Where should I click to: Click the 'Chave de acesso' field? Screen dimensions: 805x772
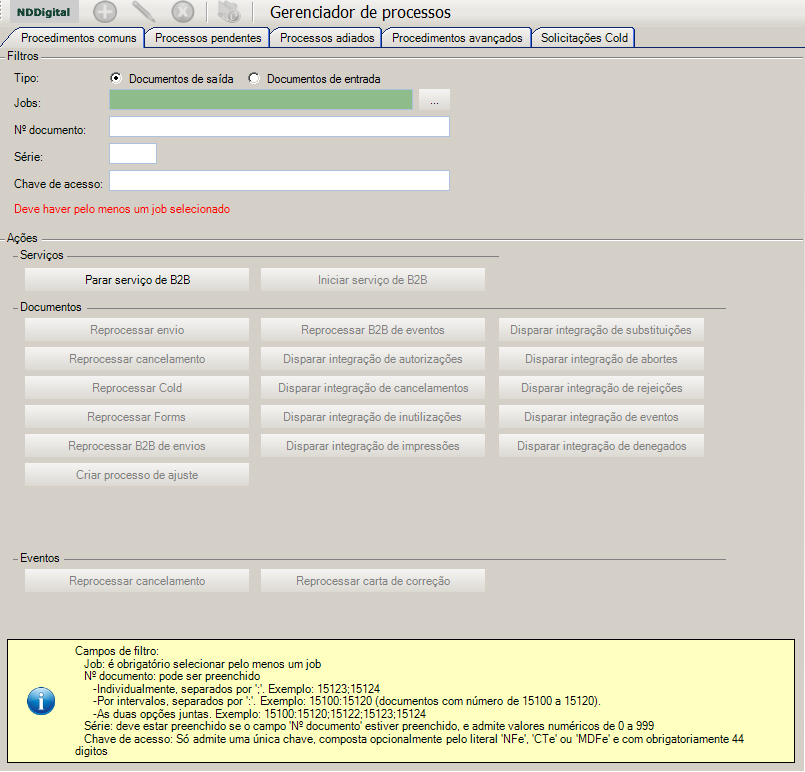pos(279,181)
